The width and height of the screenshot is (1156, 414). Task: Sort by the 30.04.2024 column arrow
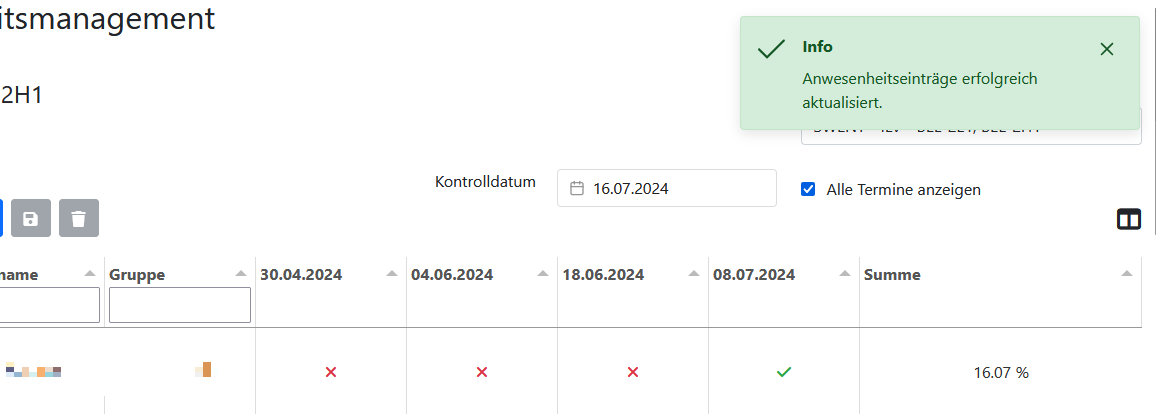tap(392, 274)
